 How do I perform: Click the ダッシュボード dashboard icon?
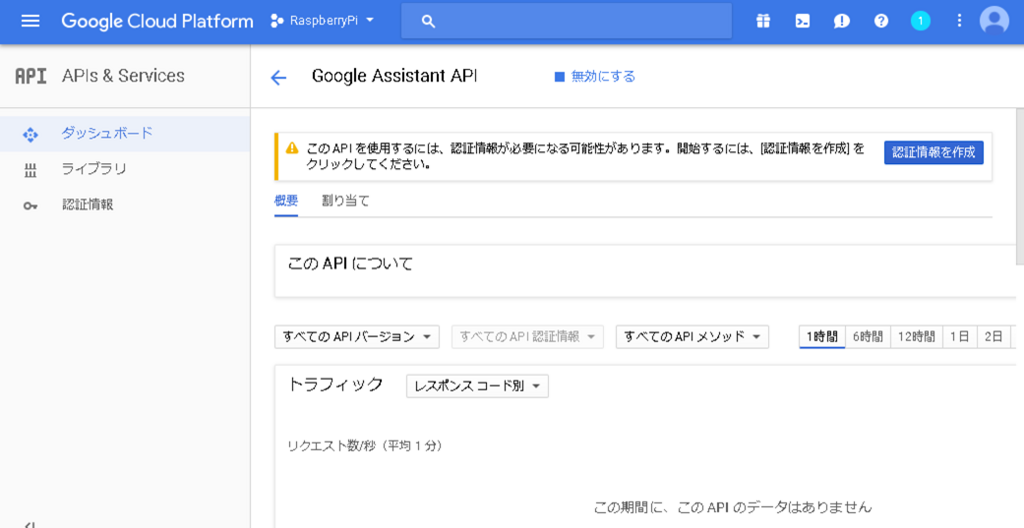pyautogui.click(x=30, y=135)
